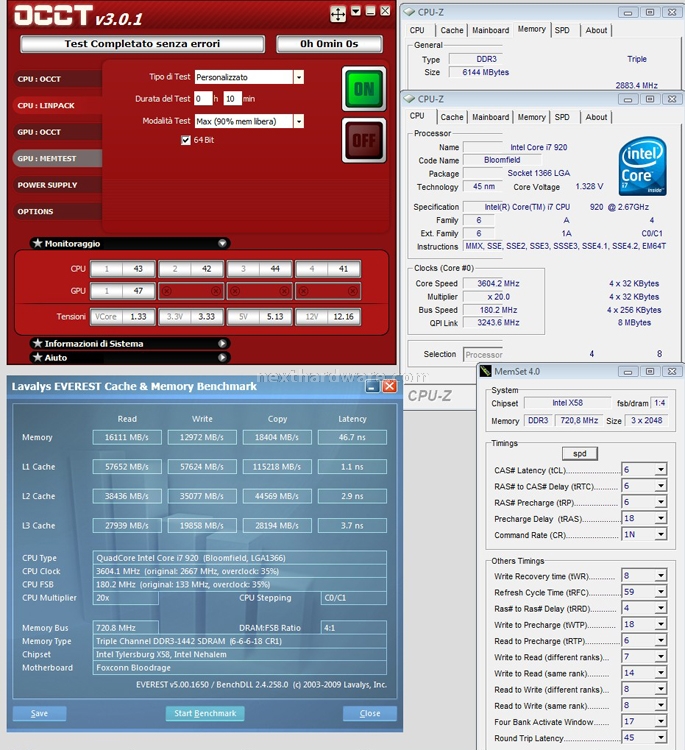Open the RAS# to CAS# Delay dropdown
Viewport: 685px width, 750px height.
(661, 486)
